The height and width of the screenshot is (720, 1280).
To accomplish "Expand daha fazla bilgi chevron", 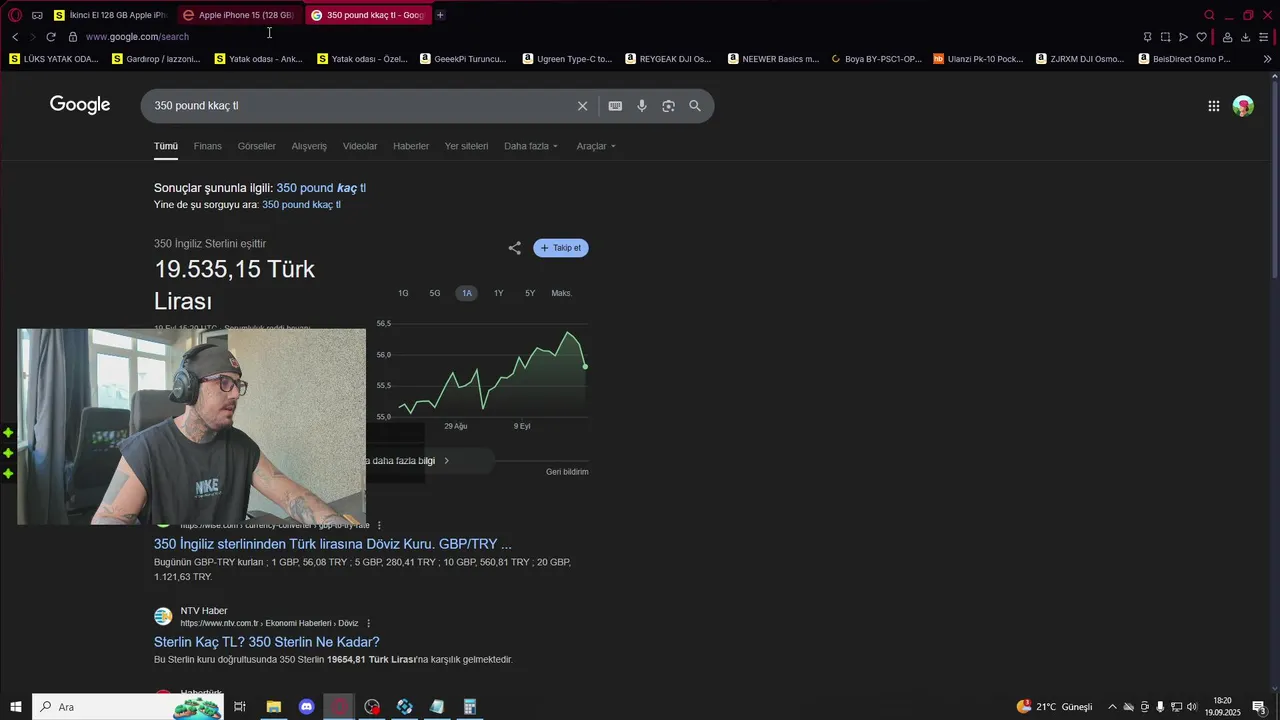I will click(x=446, y=461).
